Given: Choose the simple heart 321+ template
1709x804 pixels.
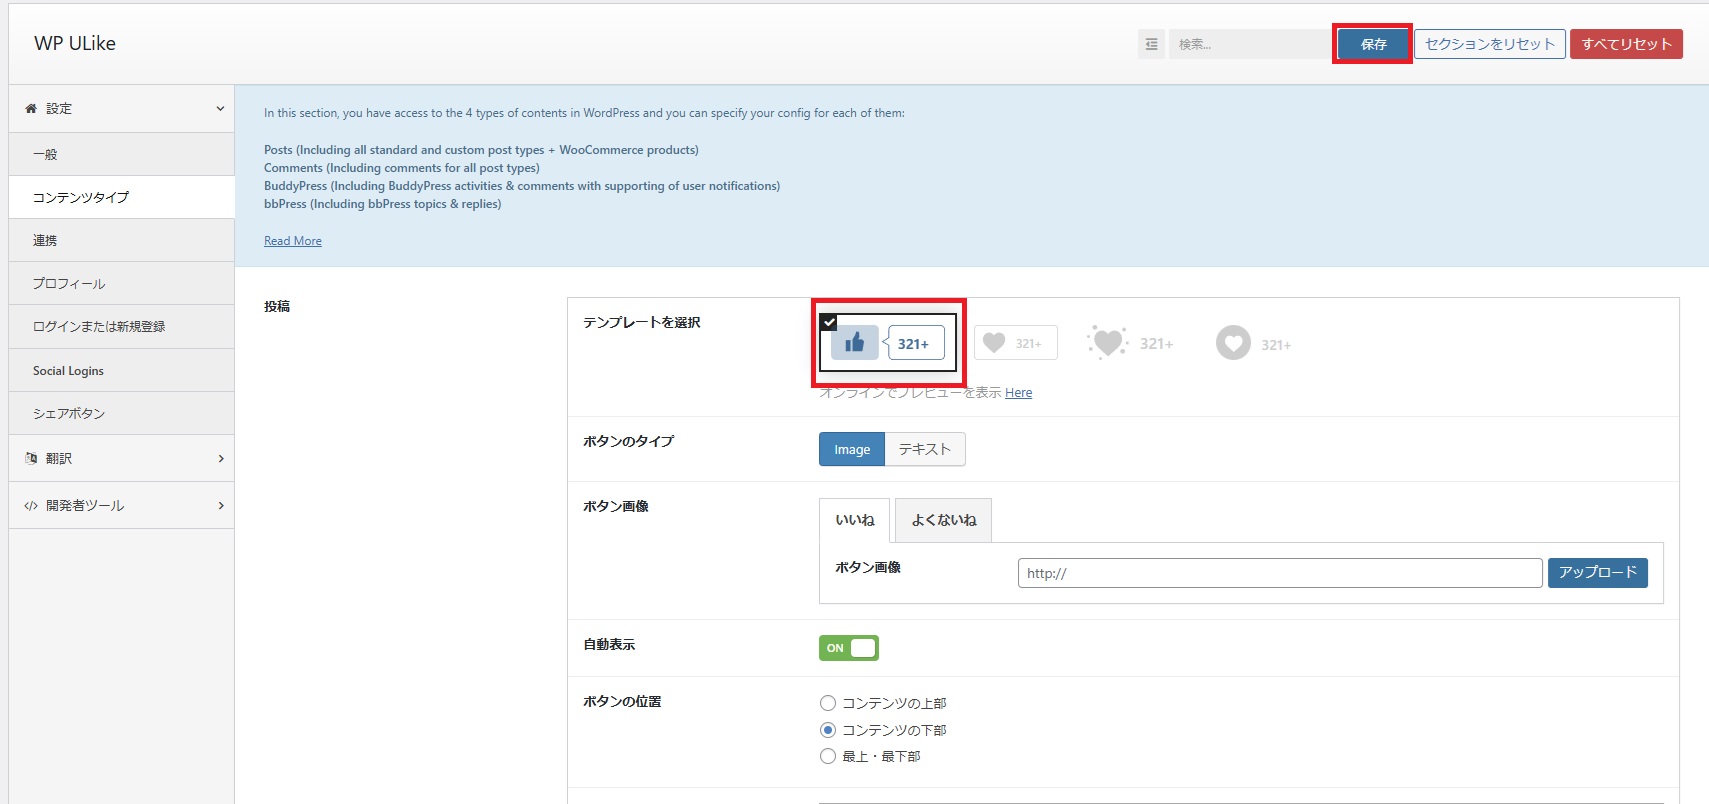Looking at the screenshot, I should (1015, 343).
